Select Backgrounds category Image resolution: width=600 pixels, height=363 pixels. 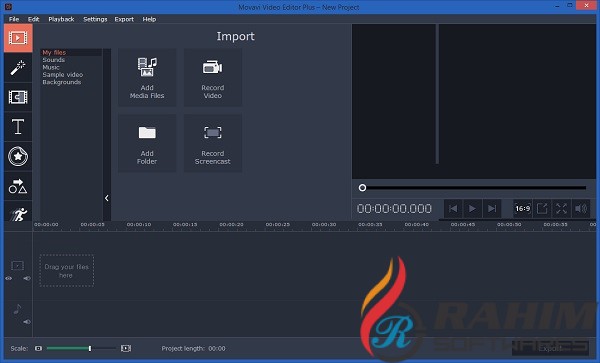coord(62,82)
